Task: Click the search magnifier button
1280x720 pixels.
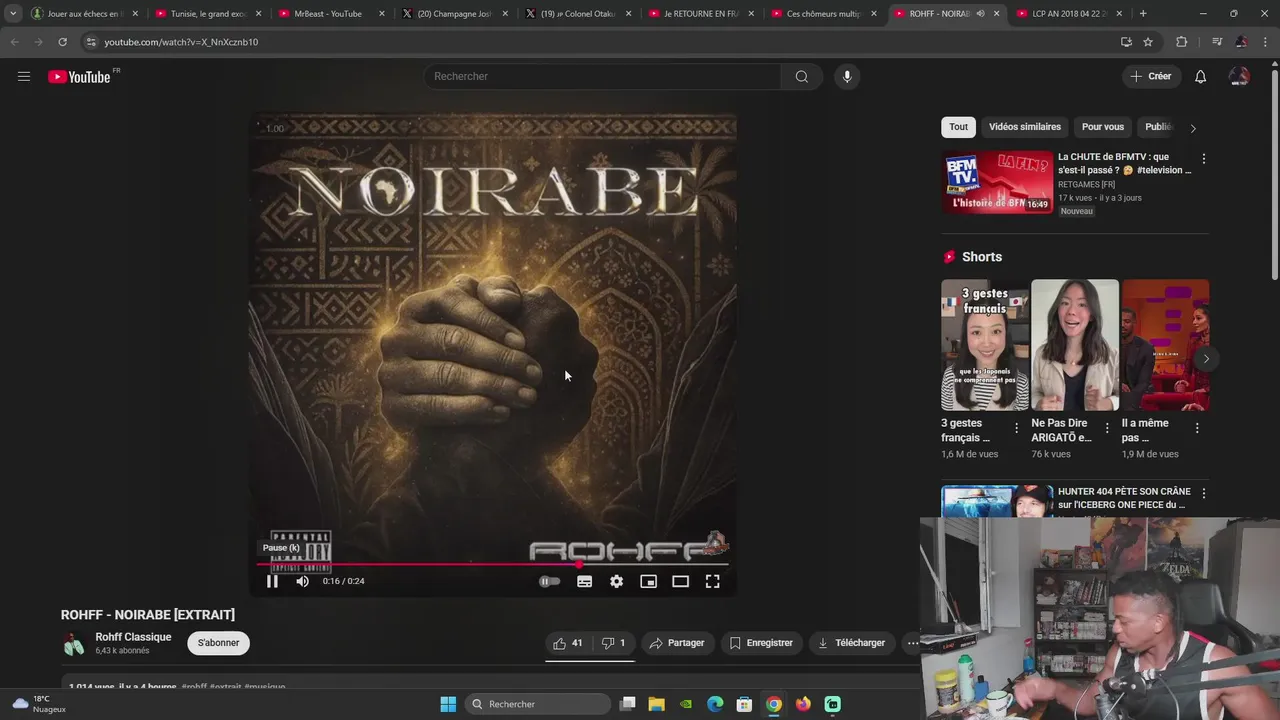Action: 801,76
